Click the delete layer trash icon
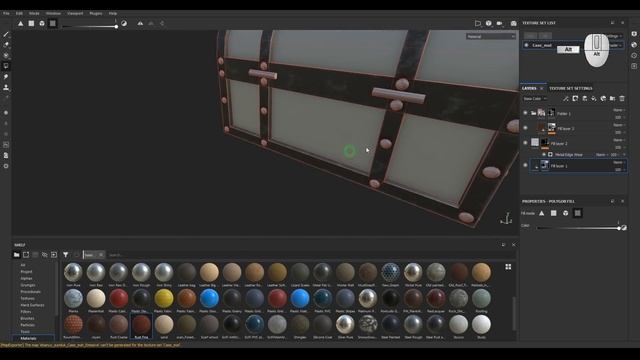640x360 pixels. (622, 99)
